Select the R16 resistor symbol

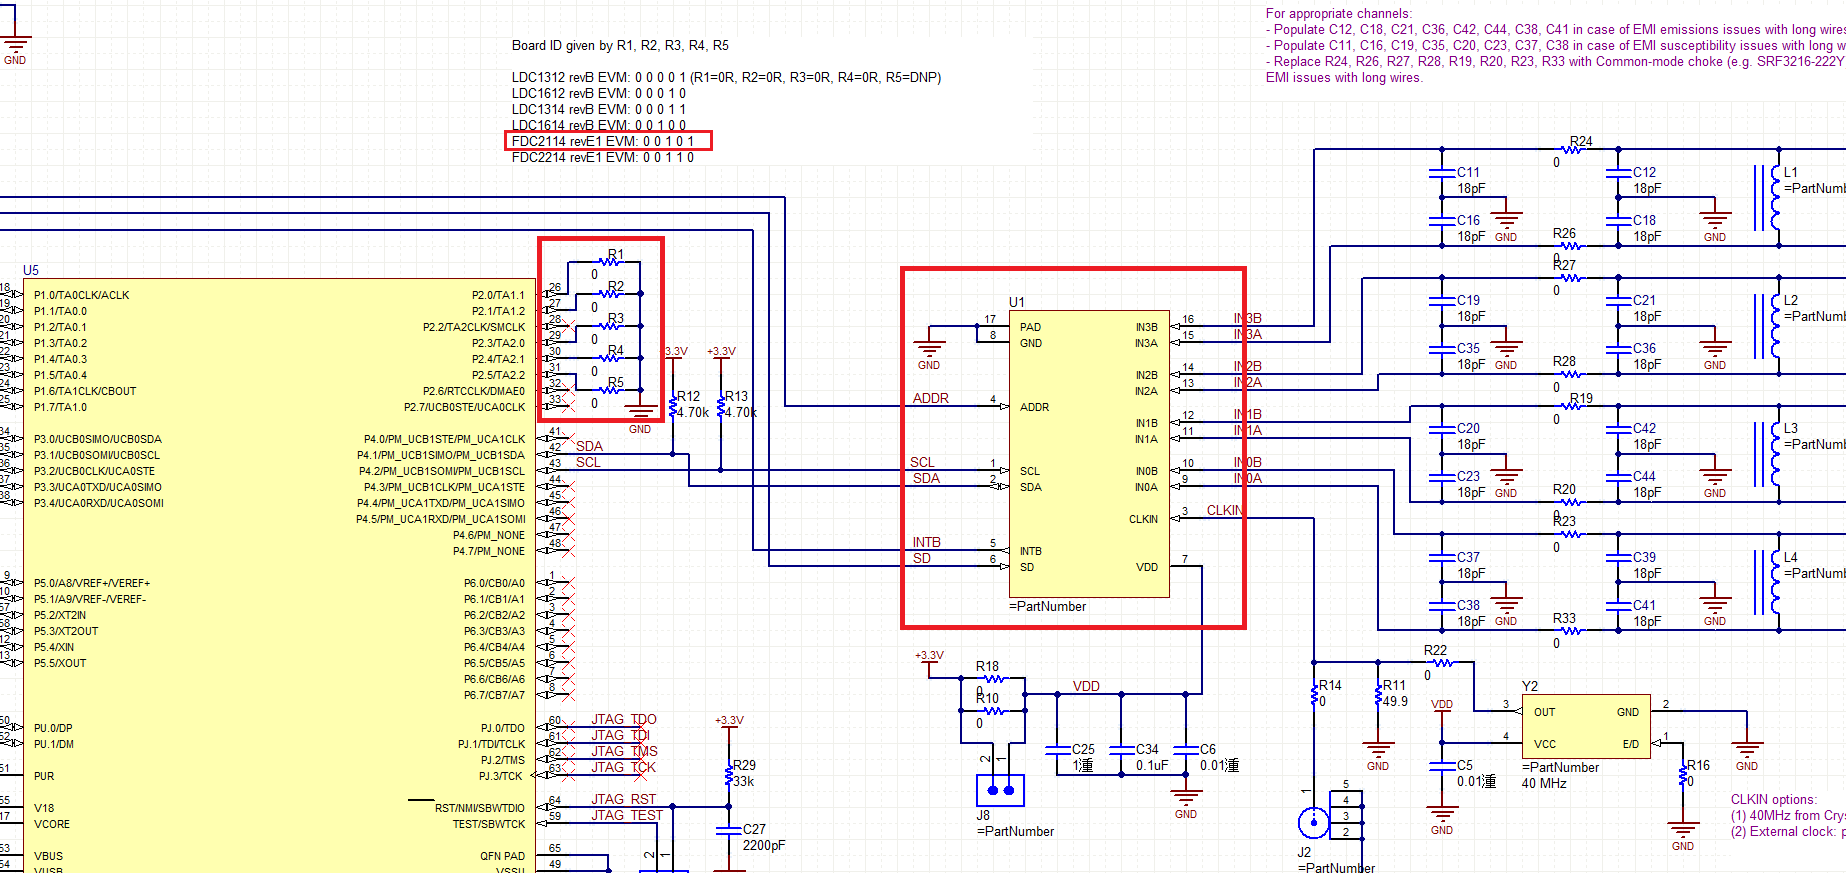click(1683, 774)
